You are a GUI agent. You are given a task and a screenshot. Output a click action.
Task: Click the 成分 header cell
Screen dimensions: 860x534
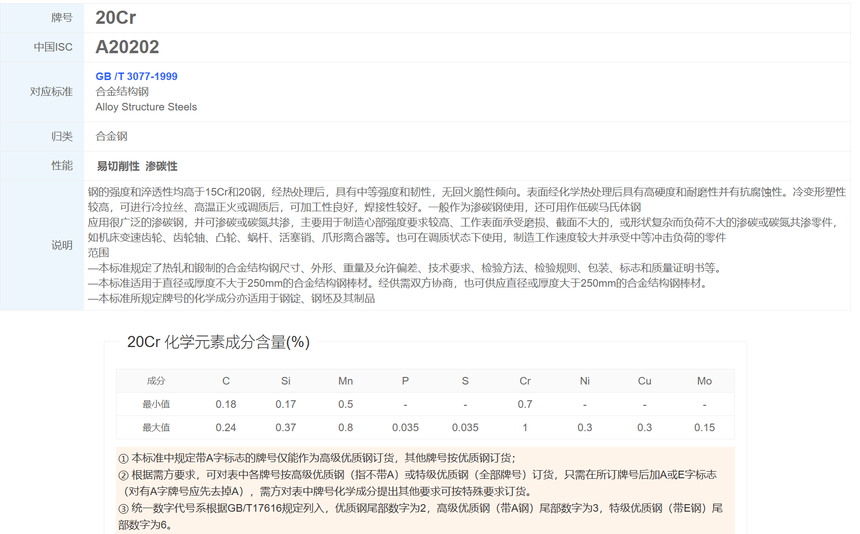(x=156, y=381)
